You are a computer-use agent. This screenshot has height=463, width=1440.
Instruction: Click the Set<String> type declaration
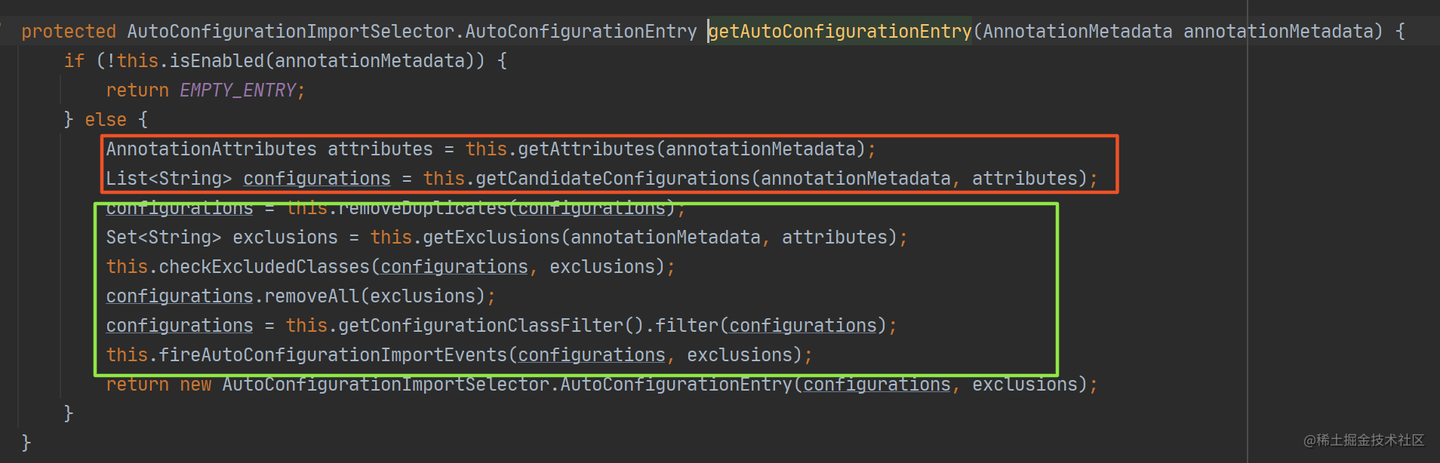coord(164,238)
